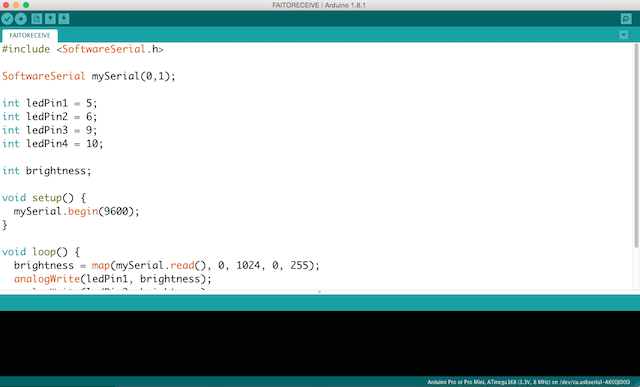
Task: Save the sketch with the Save icon
Action: point(64,19)
